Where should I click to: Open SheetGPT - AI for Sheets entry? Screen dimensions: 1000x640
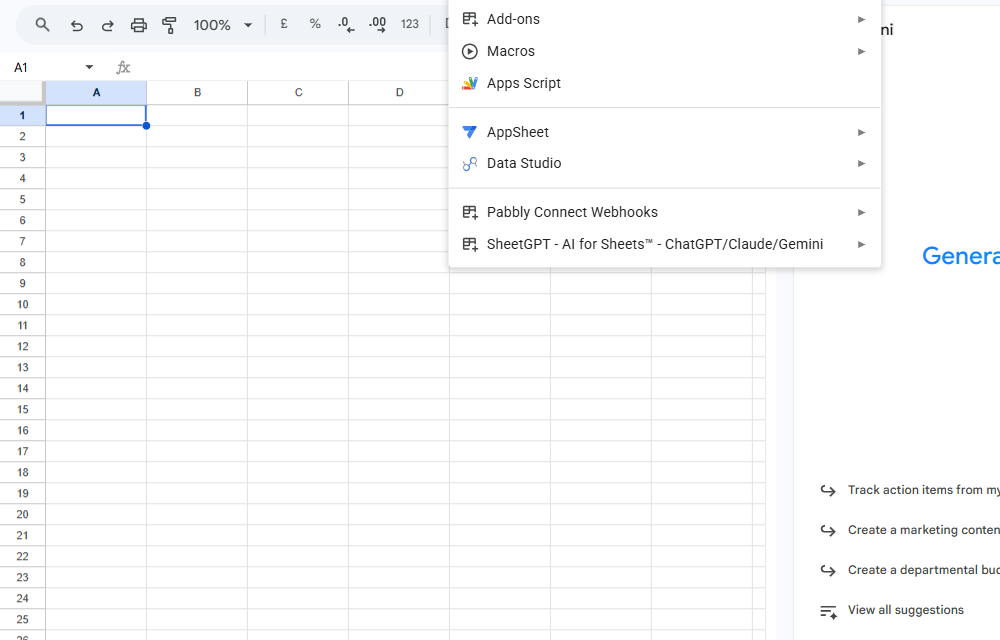[665, 244]
